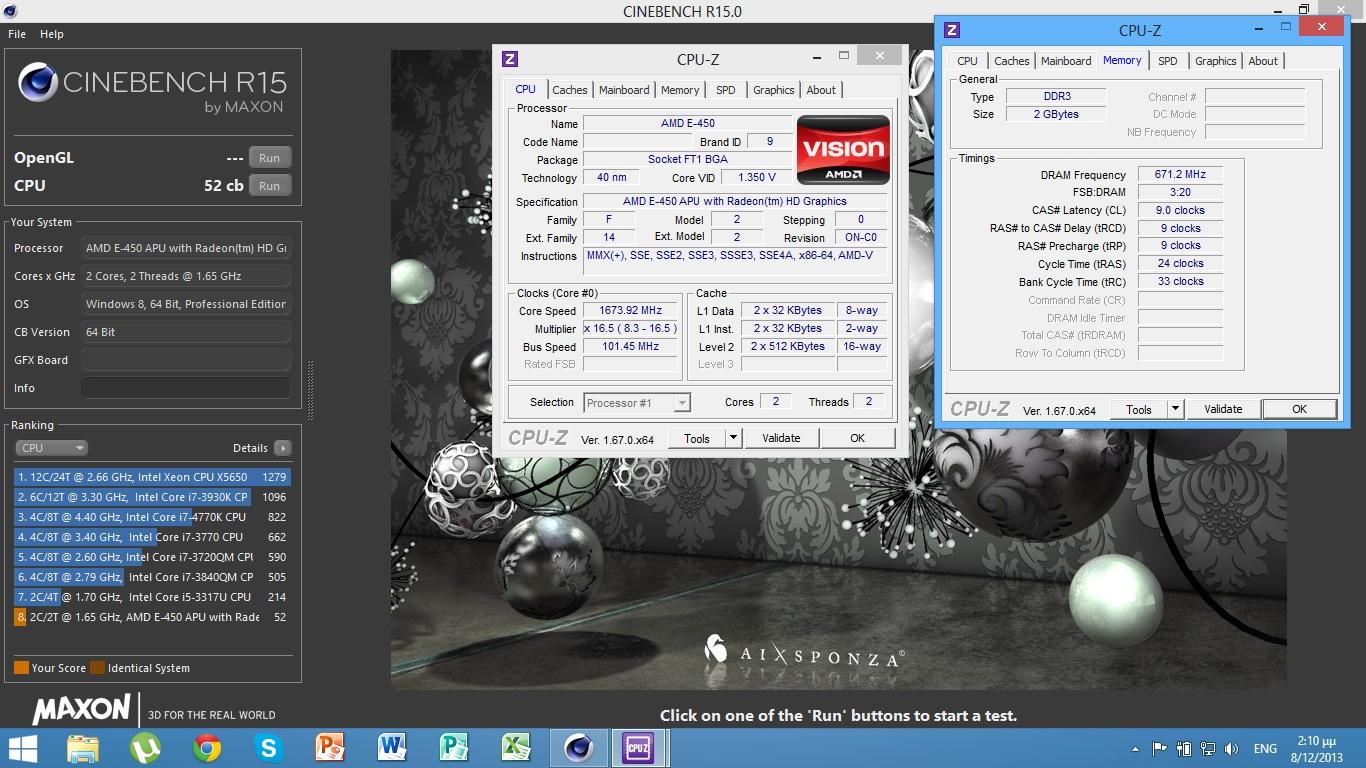Run the CPU benchmark

[270, 186]
